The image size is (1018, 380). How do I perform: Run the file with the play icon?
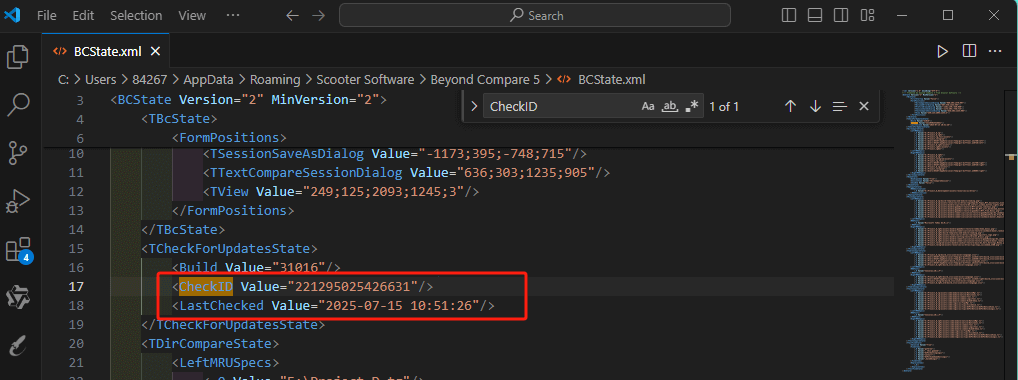943,52
